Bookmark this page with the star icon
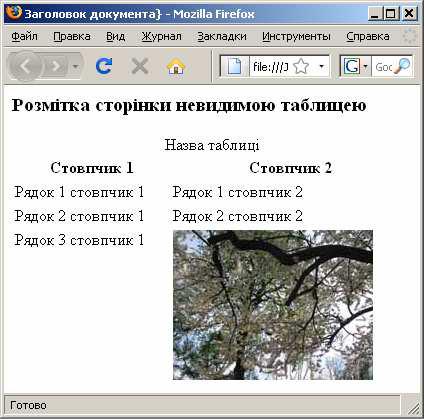424x419 pixels. (302, 67)
